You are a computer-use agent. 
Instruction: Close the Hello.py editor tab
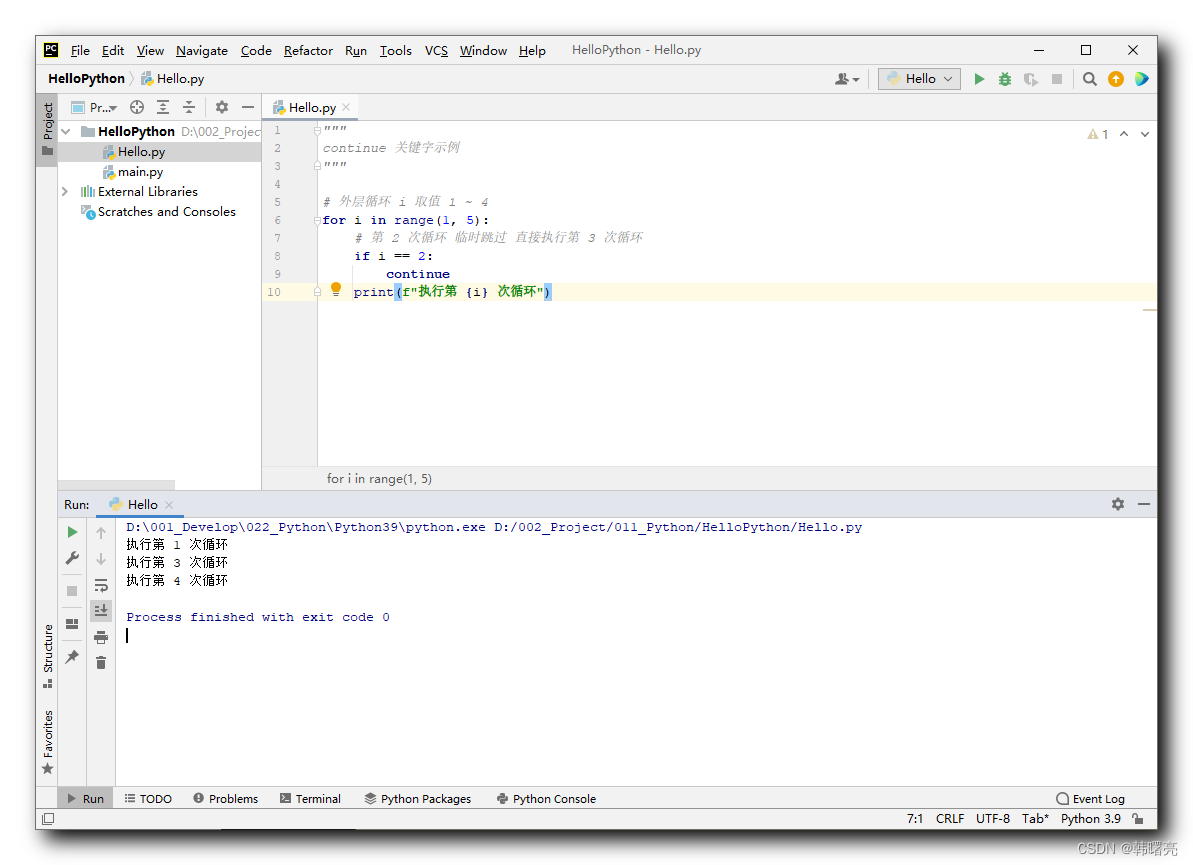tap(346, 107)
